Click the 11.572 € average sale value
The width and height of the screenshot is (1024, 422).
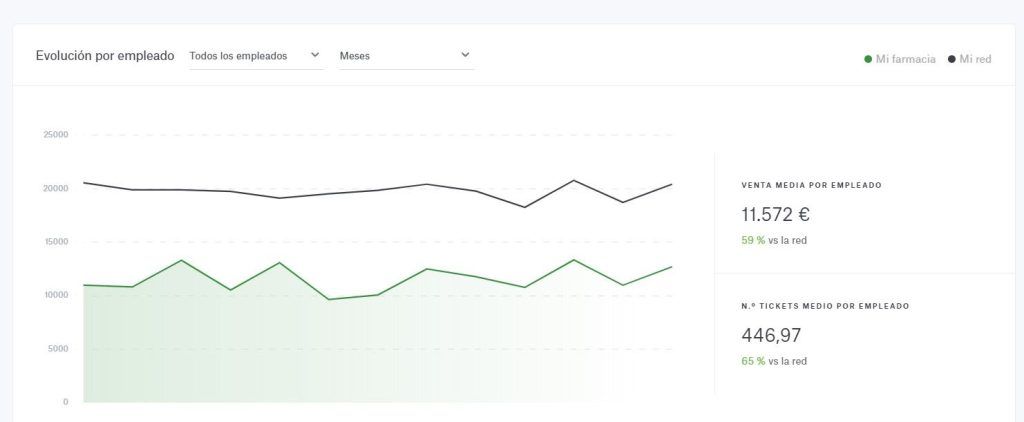point(776,214)
